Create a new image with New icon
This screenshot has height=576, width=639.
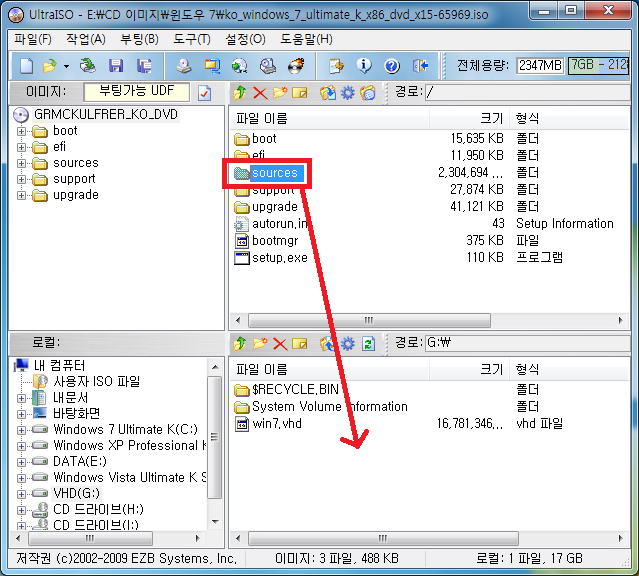point(26,66)
